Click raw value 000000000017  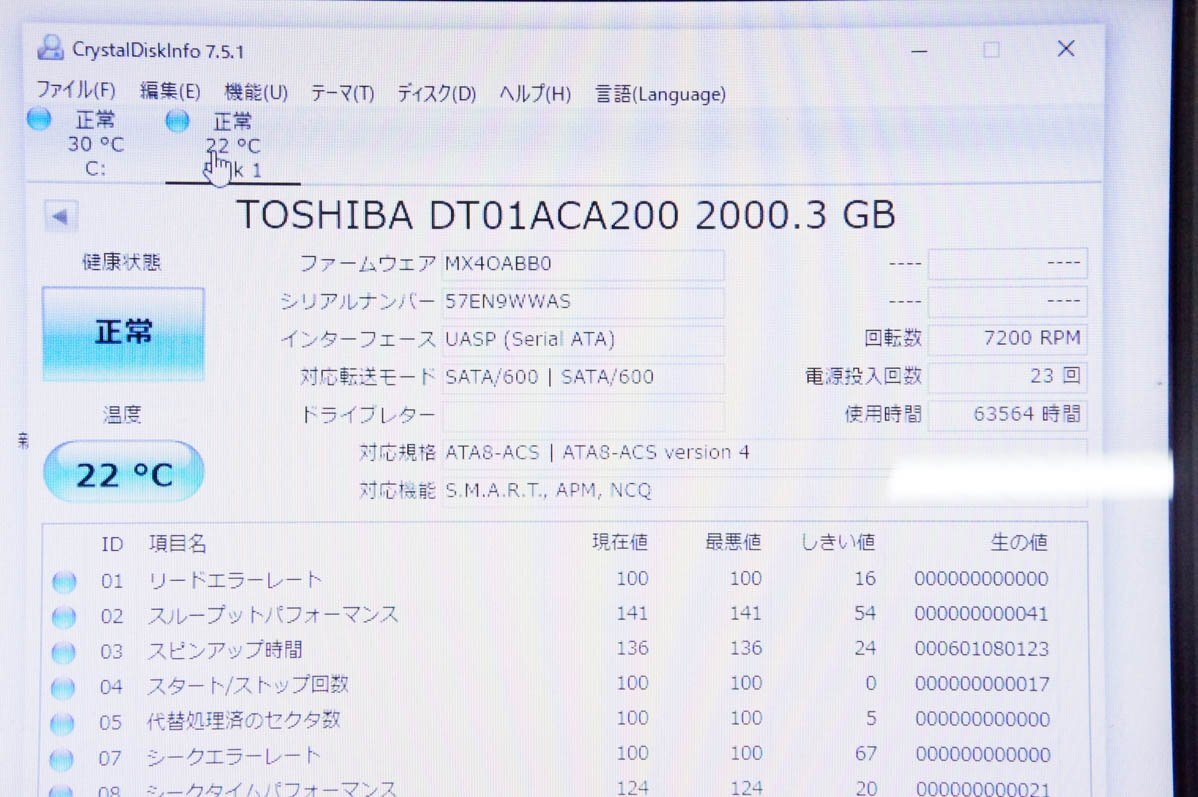tap(982, 684)
